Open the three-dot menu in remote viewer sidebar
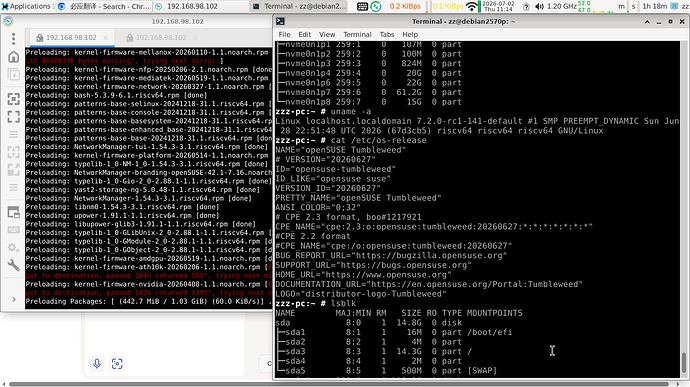 (14, 39)
